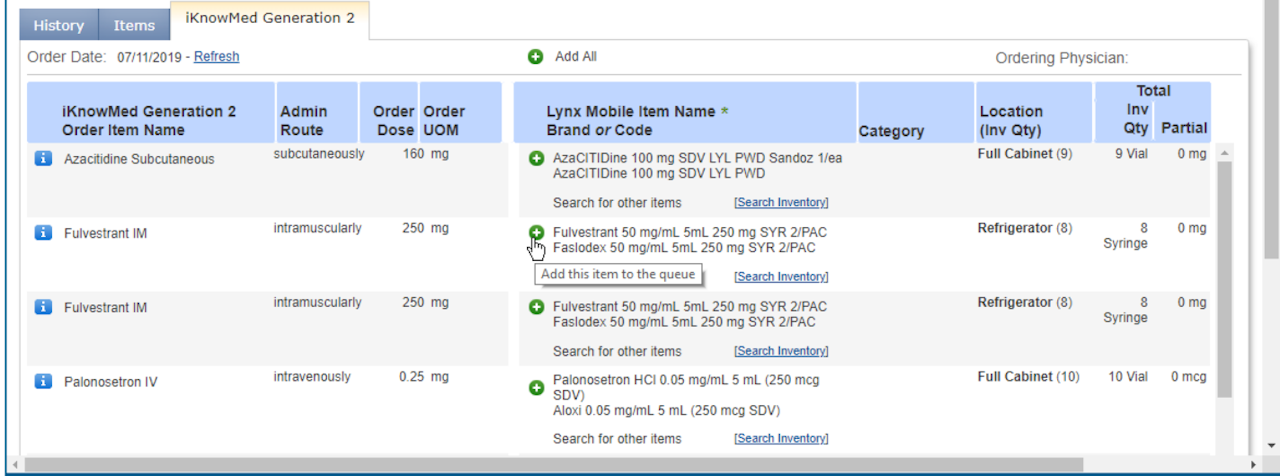Click the info icon beside Azacitidine Subcutaneous
This screenshot has height=476, width=1280.
click(x=43, y=158)
